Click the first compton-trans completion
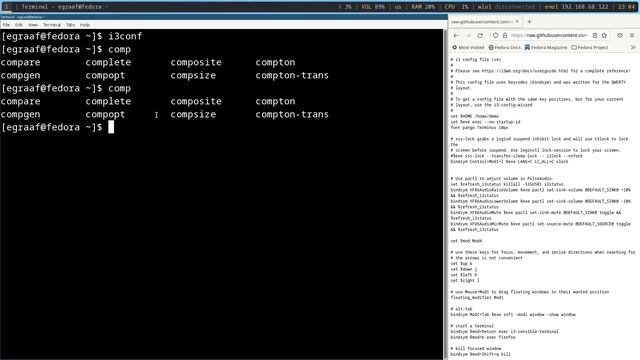640x360 pixels. [292, 76]
